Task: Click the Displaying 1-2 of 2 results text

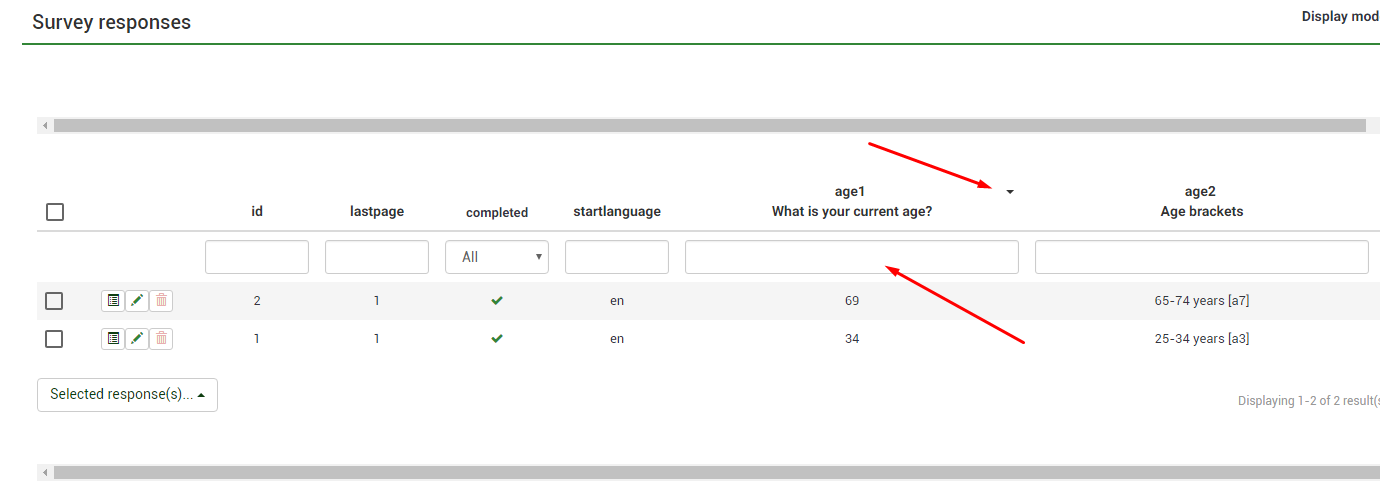Action: click(x=1309, y=401)
